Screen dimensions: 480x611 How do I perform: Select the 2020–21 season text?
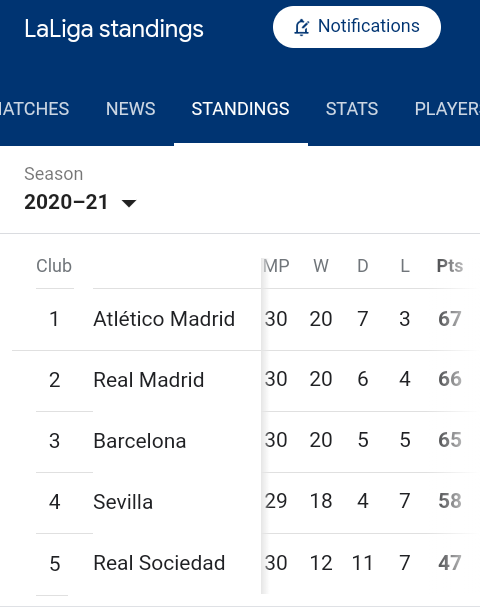66,202
